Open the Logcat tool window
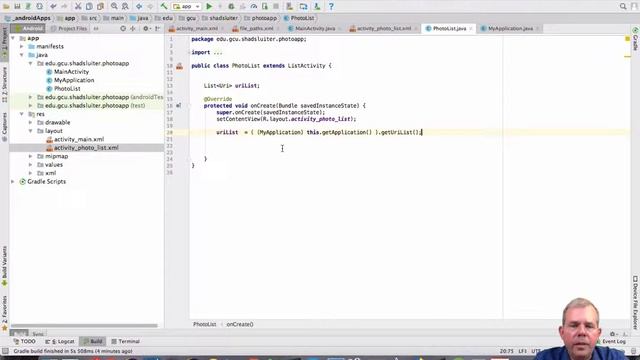This screenshot has height=360, width=640. point(60,341)
